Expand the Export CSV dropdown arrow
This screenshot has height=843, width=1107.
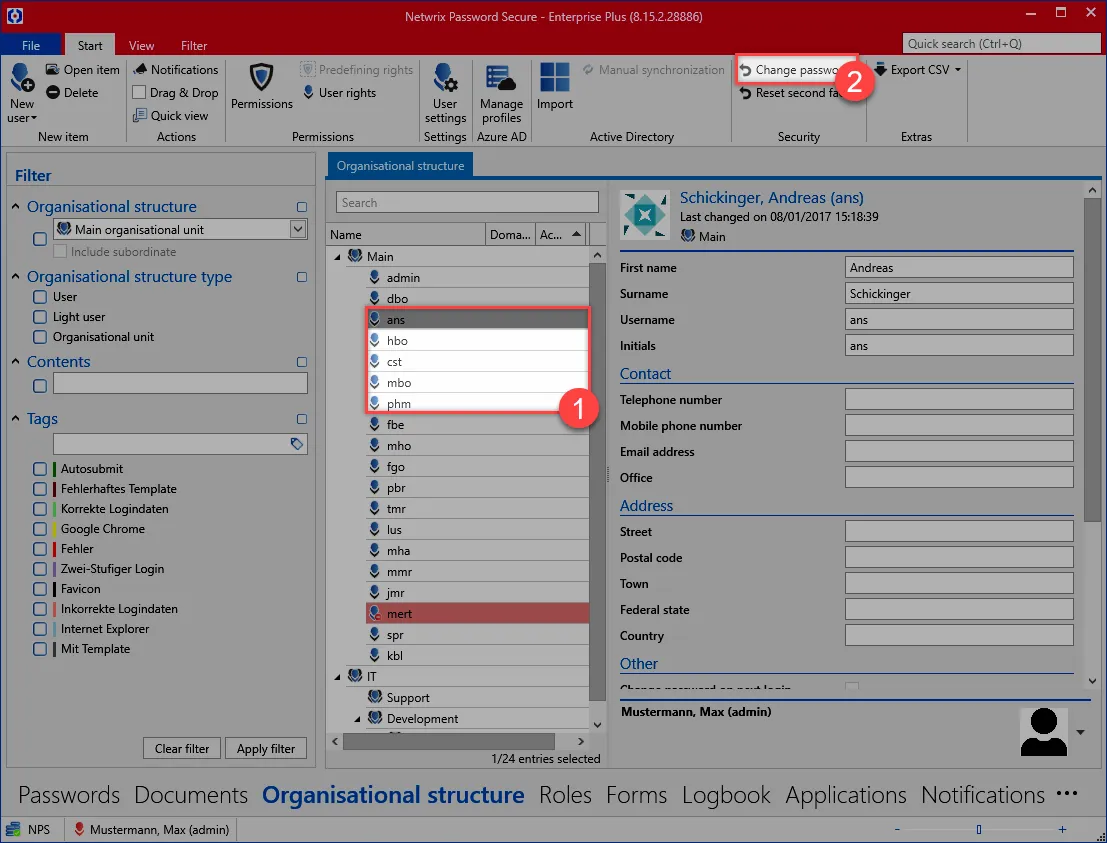[958, 70]
